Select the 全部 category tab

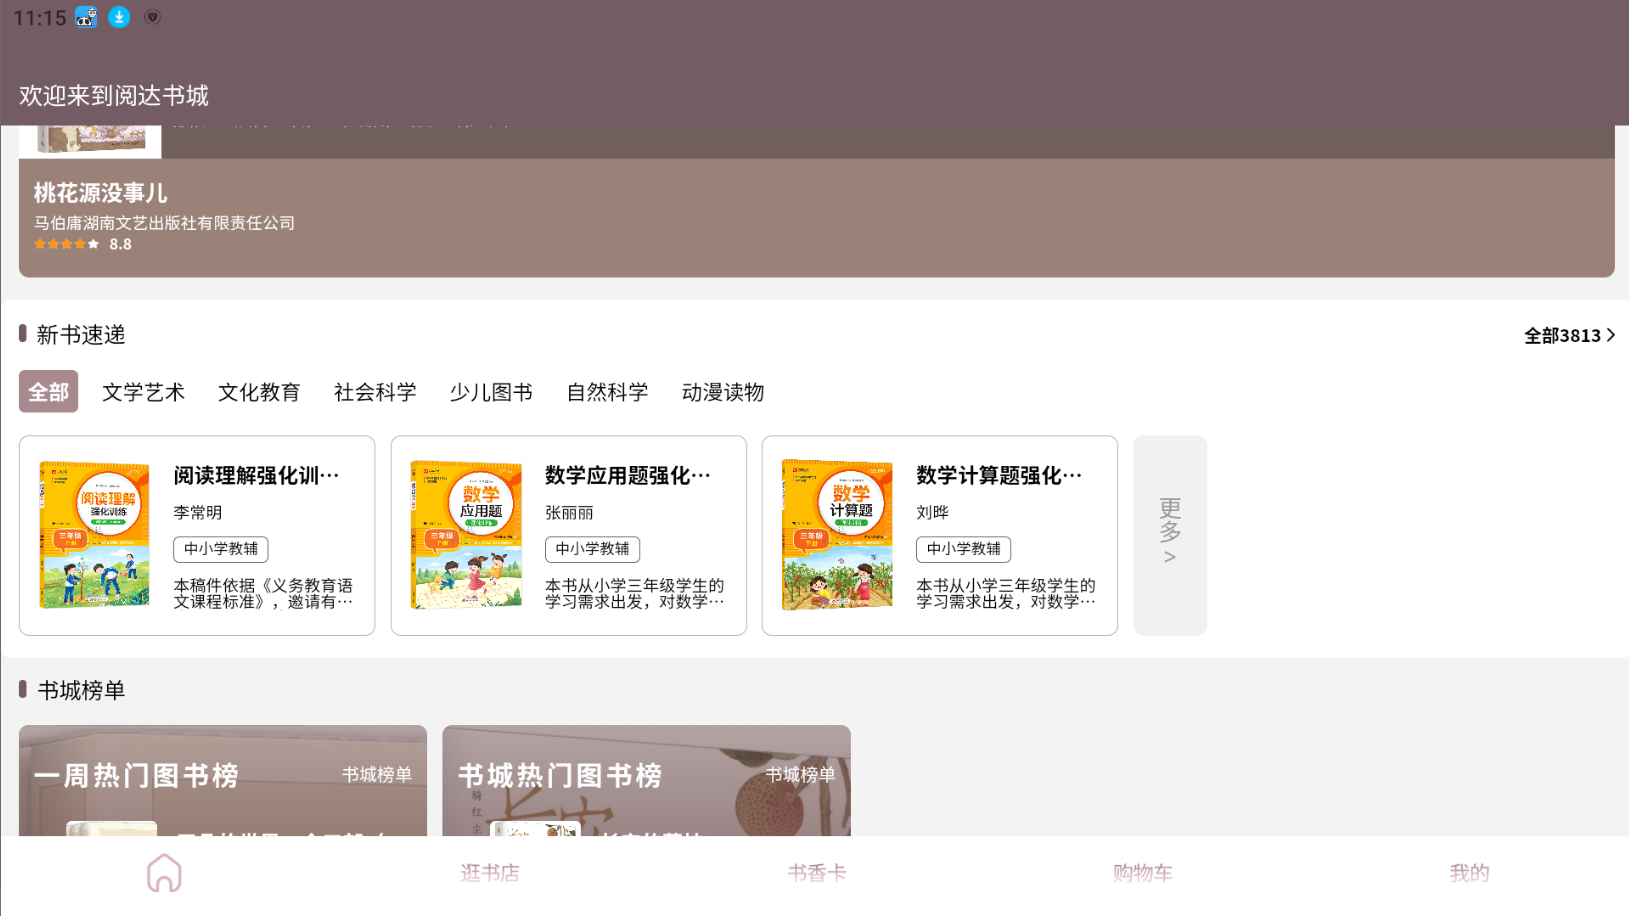coord(48,392)
